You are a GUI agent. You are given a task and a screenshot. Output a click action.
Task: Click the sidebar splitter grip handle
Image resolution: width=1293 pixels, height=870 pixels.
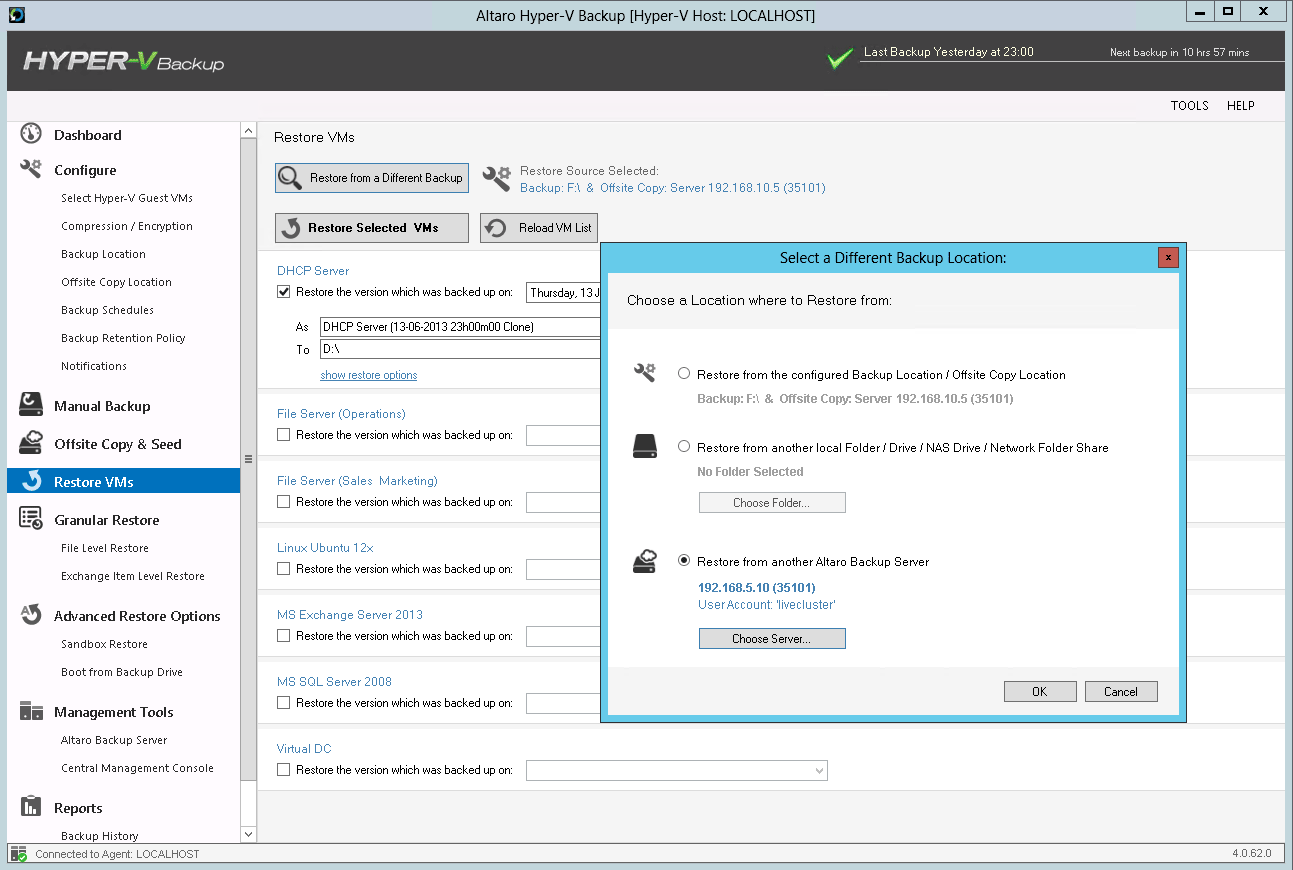tap(249, 459)
